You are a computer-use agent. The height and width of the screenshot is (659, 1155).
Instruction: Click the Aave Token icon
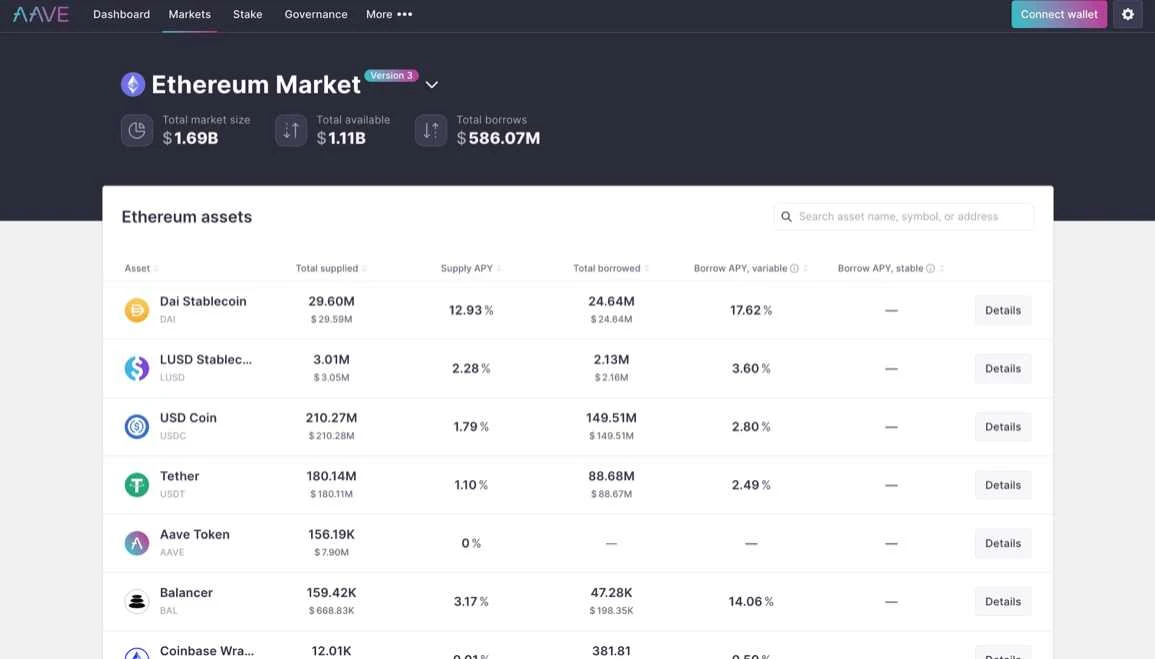pos(137,543)
